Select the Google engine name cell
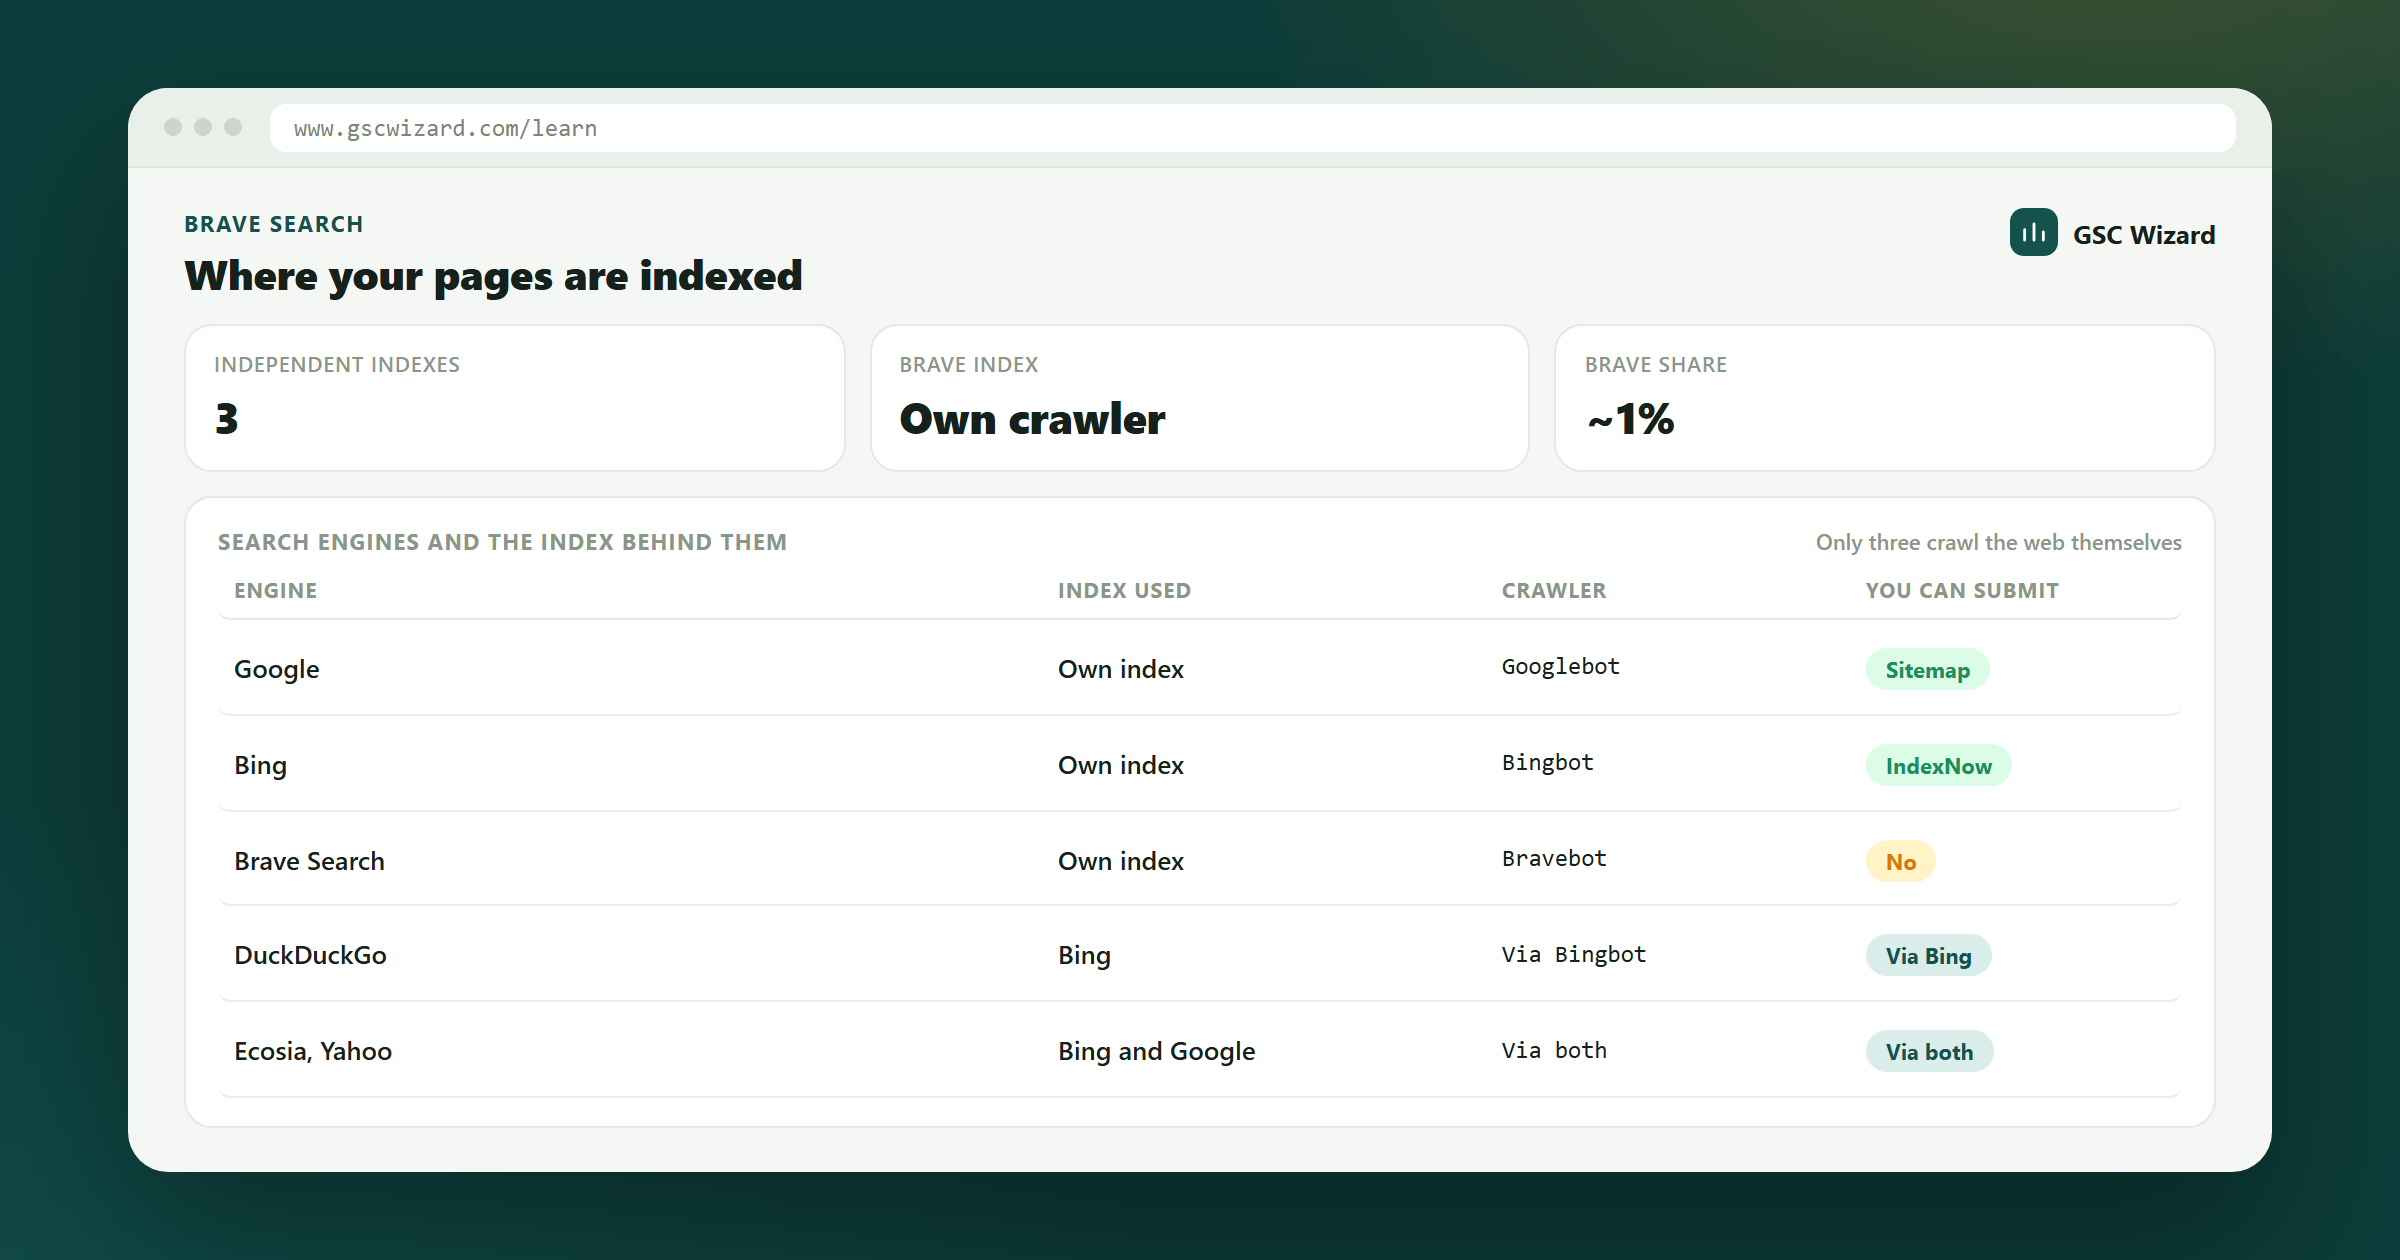Viewport: 2400px width, 1260px height. (x=277, y=669)
